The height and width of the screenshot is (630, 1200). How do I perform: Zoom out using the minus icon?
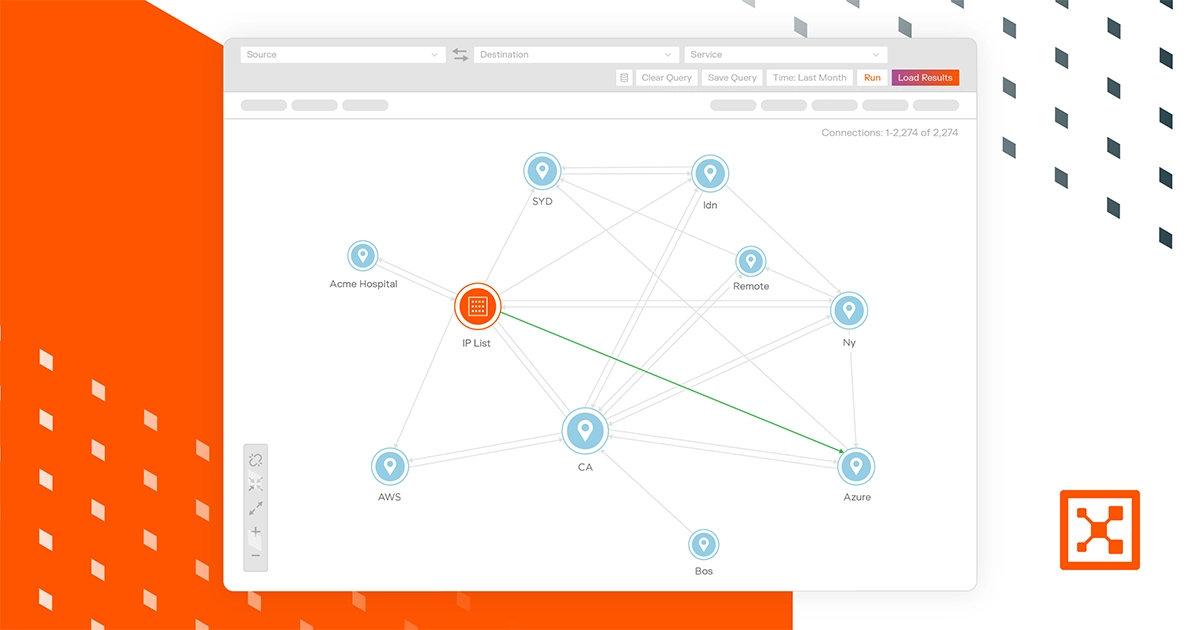click(x=255, y=556)
